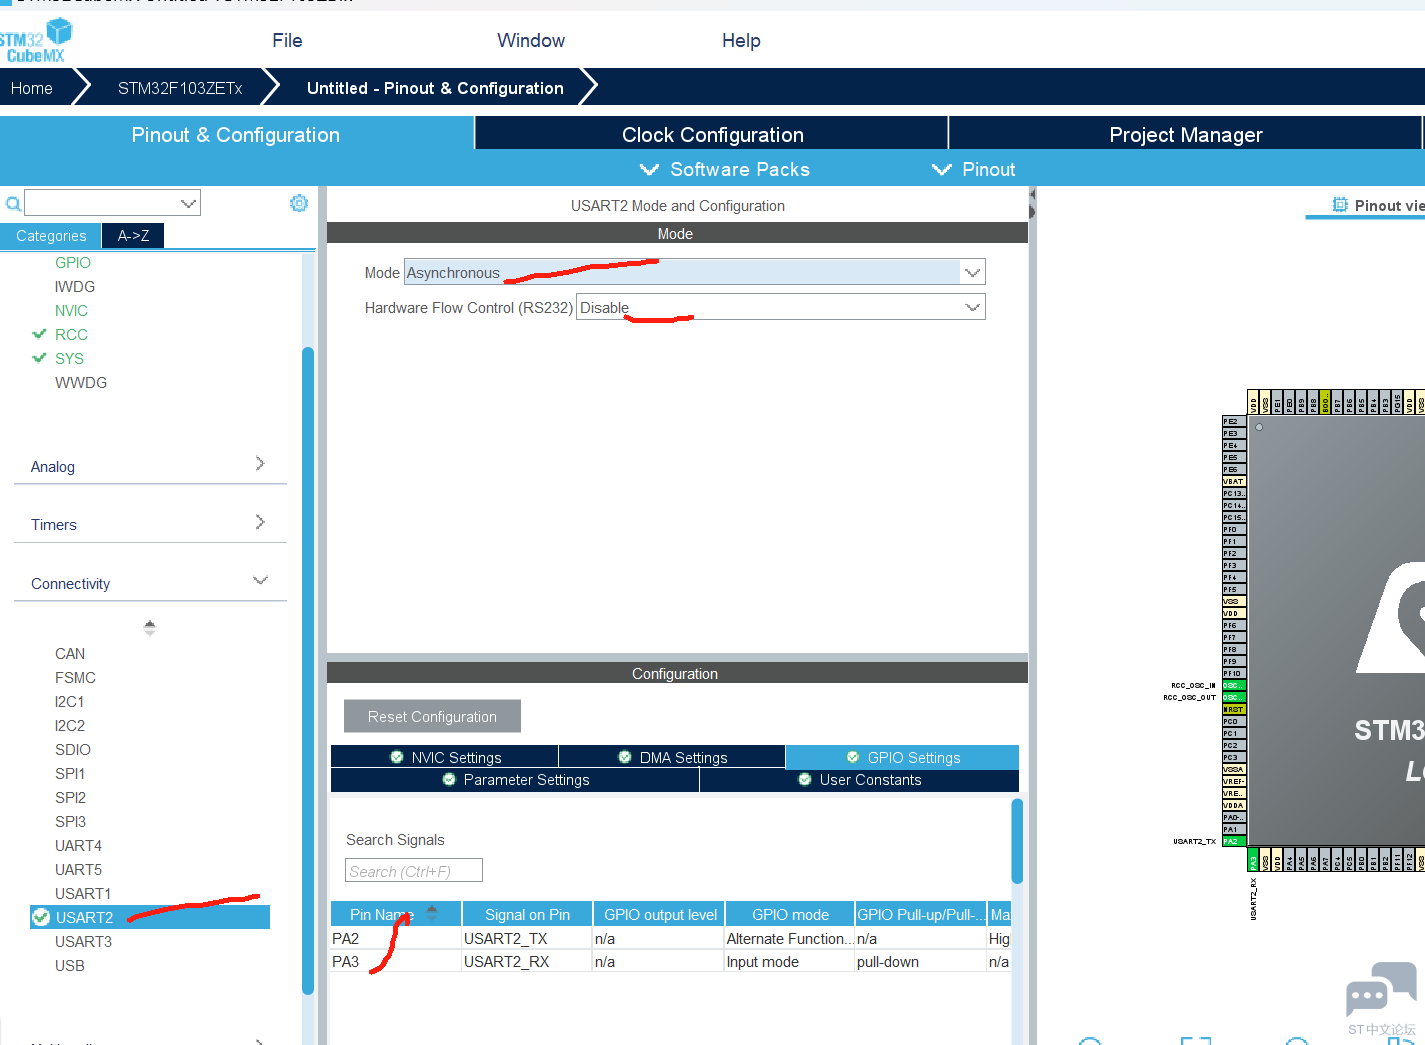Collapse the Connectivity category
This screenshot has height=1045, width=1425.
(150, 583)
